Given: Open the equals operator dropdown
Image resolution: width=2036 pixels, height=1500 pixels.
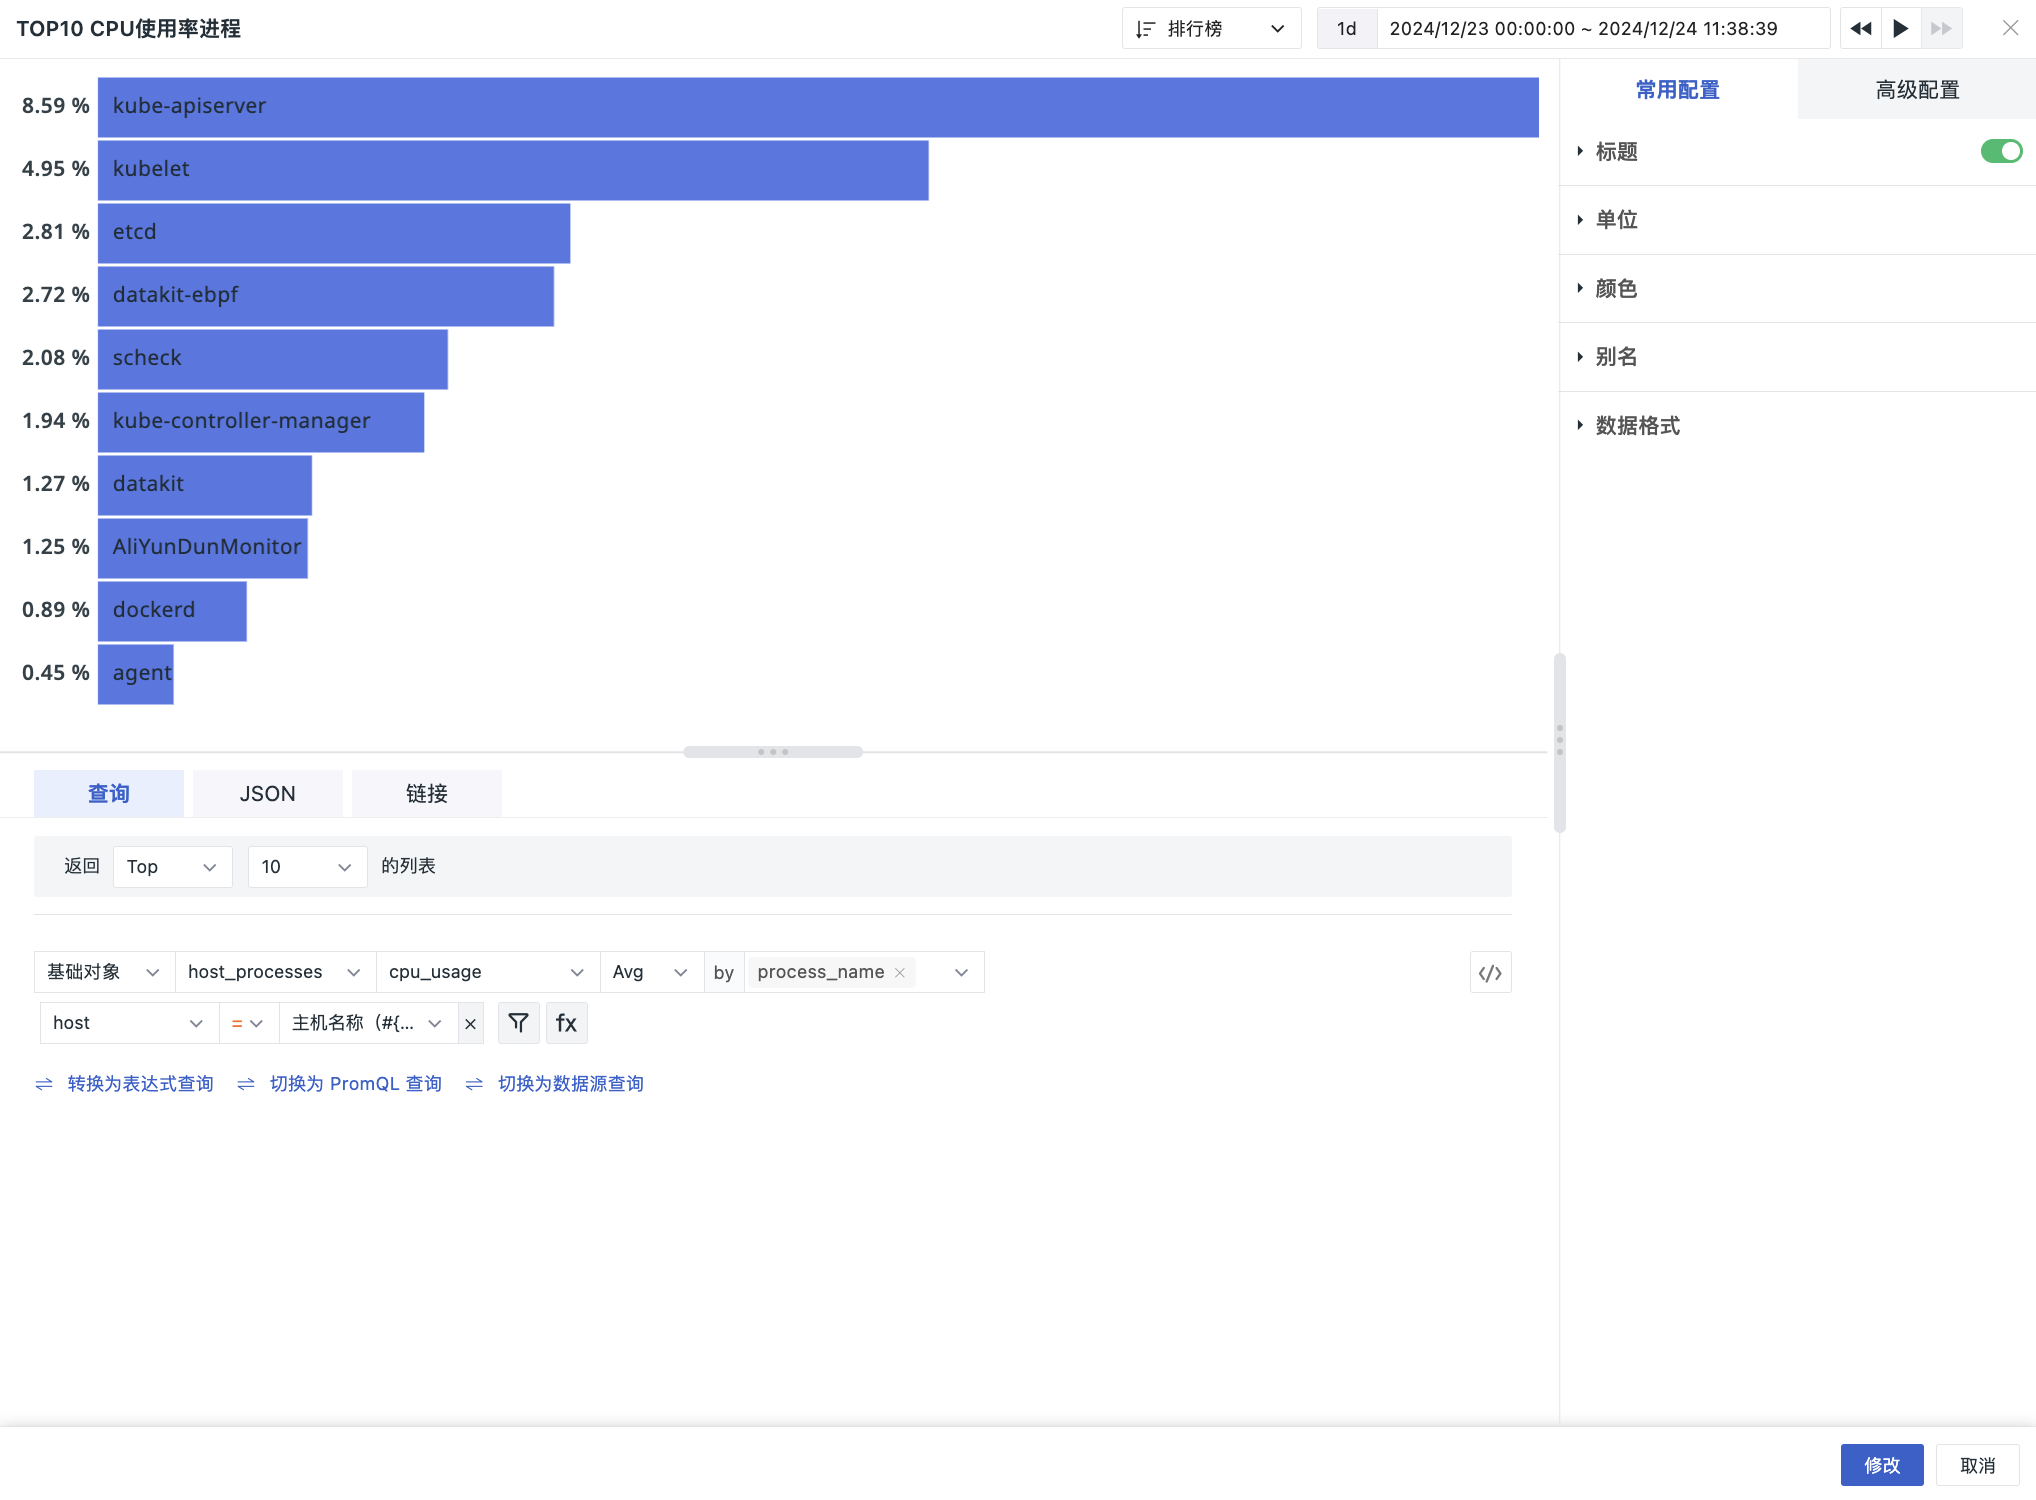Looking at the screenshot, I should pos(248,1023).
